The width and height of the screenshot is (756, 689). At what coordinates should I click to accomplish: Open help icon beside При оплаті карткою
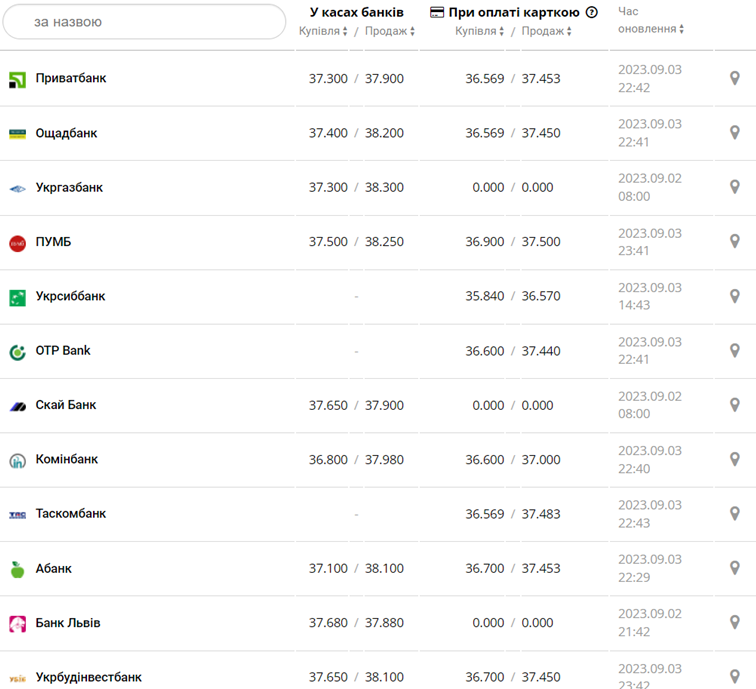(x=592, y=13)
